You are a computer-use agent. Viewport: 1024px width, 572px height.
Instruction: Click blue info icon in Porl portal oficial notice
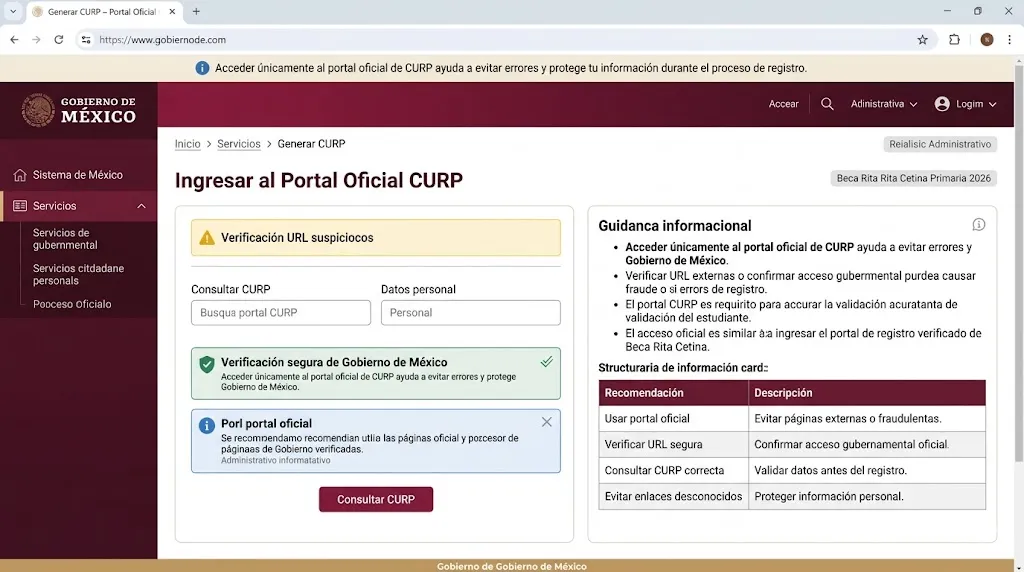pyautogui.click(x=206, y=426)
